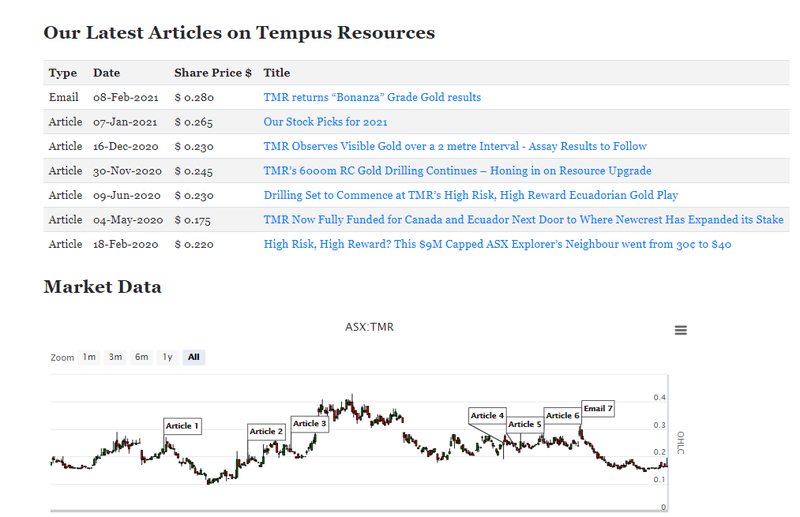
Task: Open 'TMR Observes Visible Gold' article link
Action: tap(455, 146)
